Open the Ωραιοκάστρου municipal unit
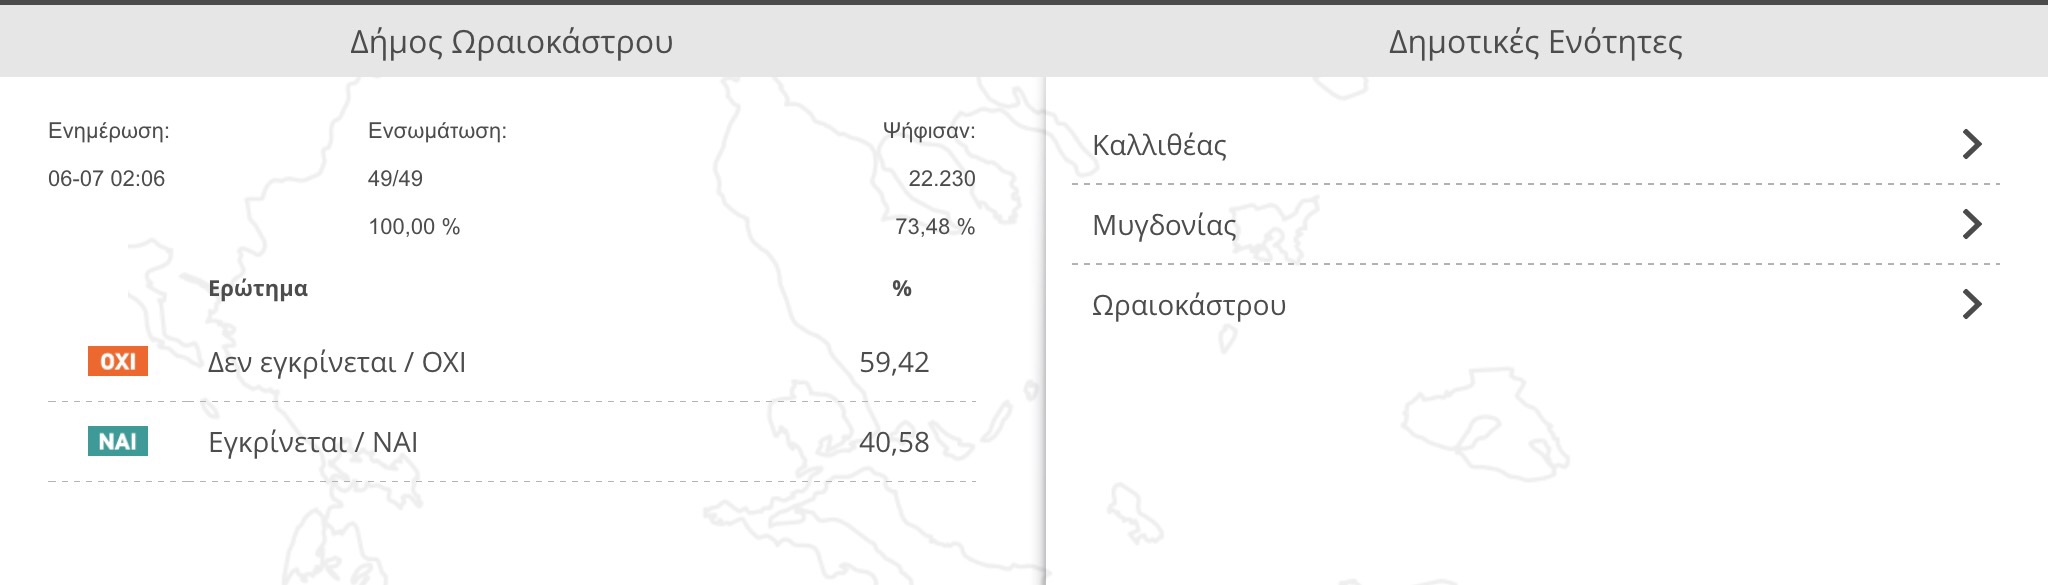This screenshot has width=2048, height=585. (x=1536, y=305)
